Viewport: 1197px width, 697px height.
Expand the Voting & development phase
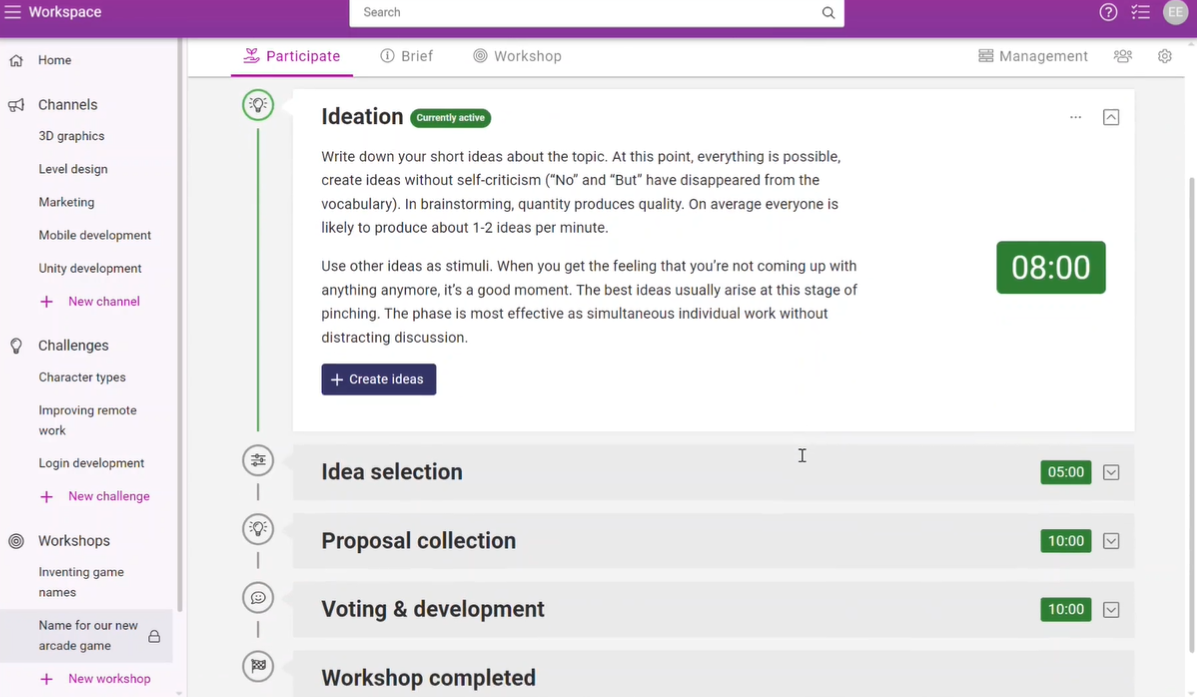pos(1111,609)
